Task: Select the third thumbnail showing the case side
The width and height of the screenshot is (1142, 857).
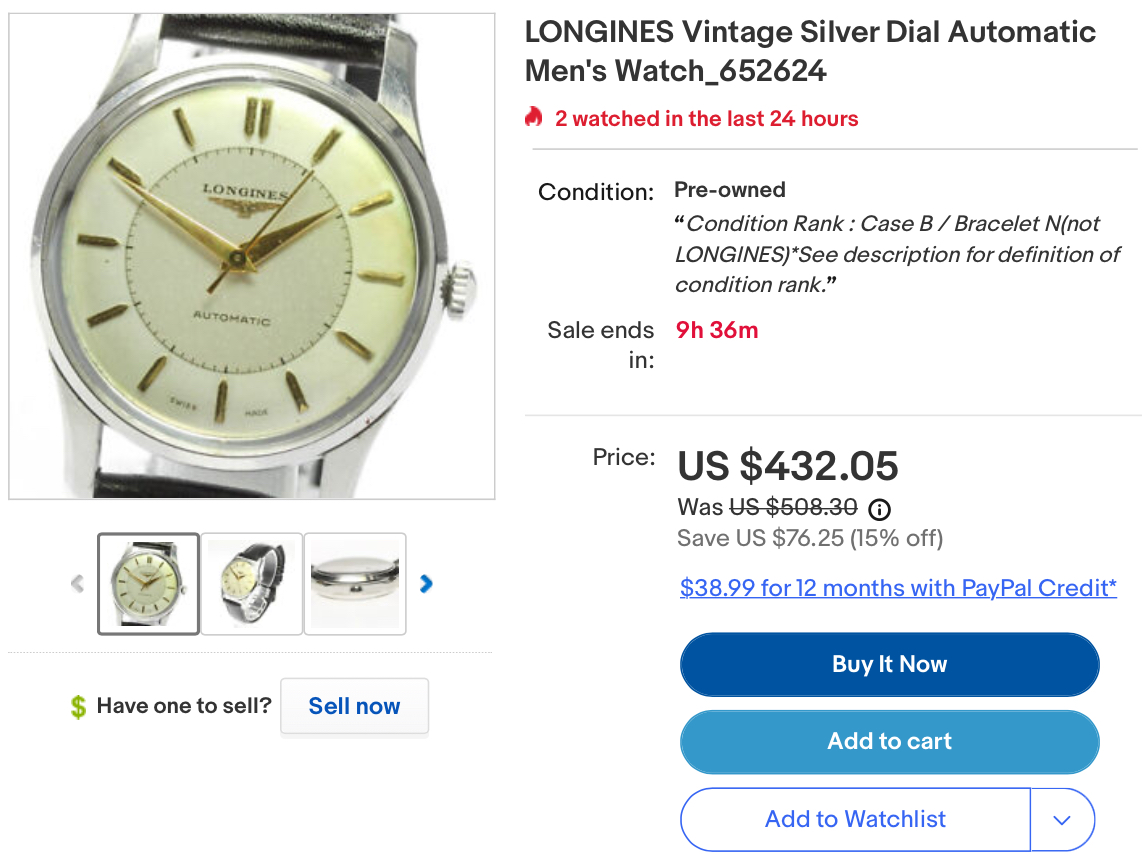Action: (x=355, y=584)
